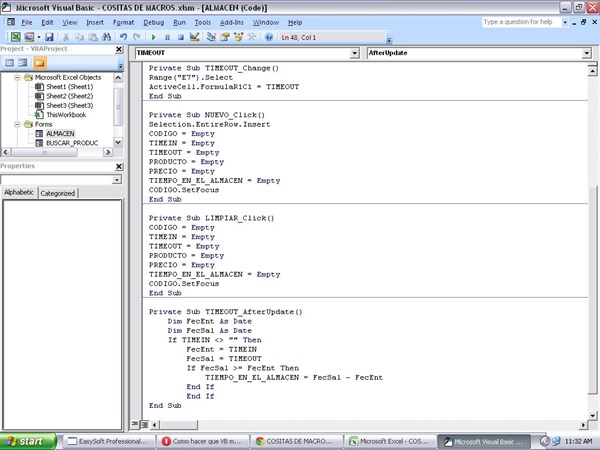
Task: Switch to the Categorized properties tab
Action: pos(57,193)
